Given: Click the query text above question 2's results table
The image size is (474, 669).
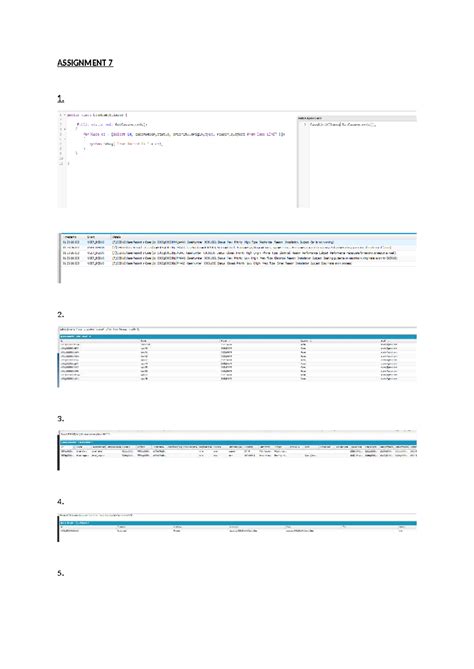Looking at the screenshot, I should click(99, 329).
